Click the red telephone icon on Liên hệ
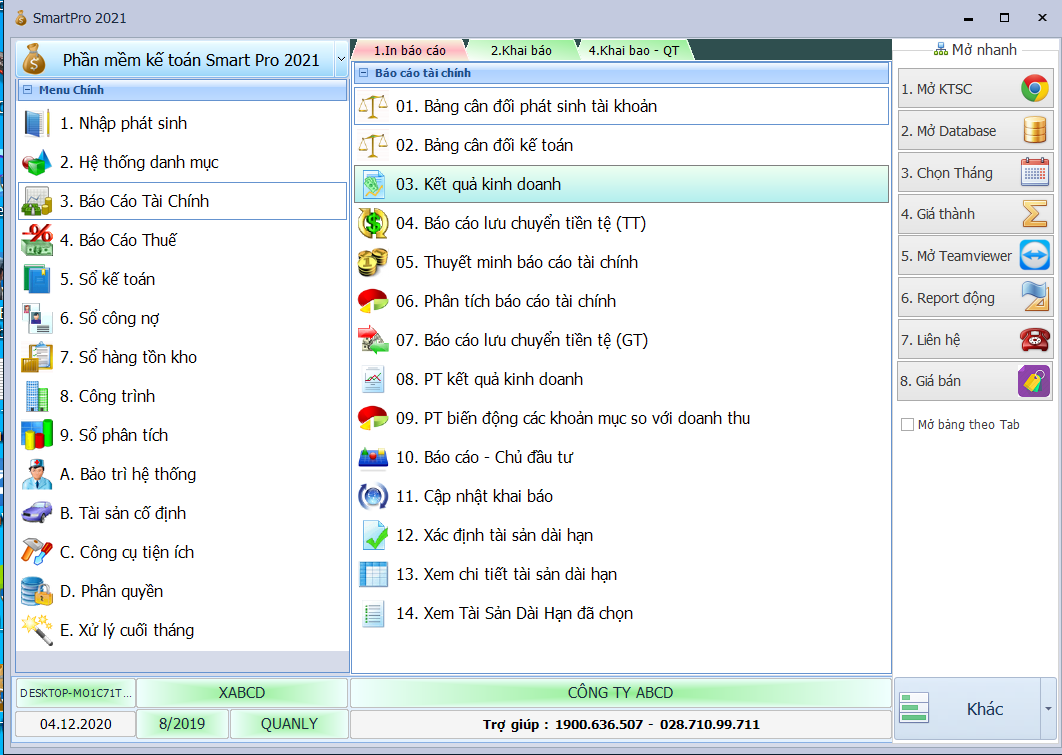 1035,339
